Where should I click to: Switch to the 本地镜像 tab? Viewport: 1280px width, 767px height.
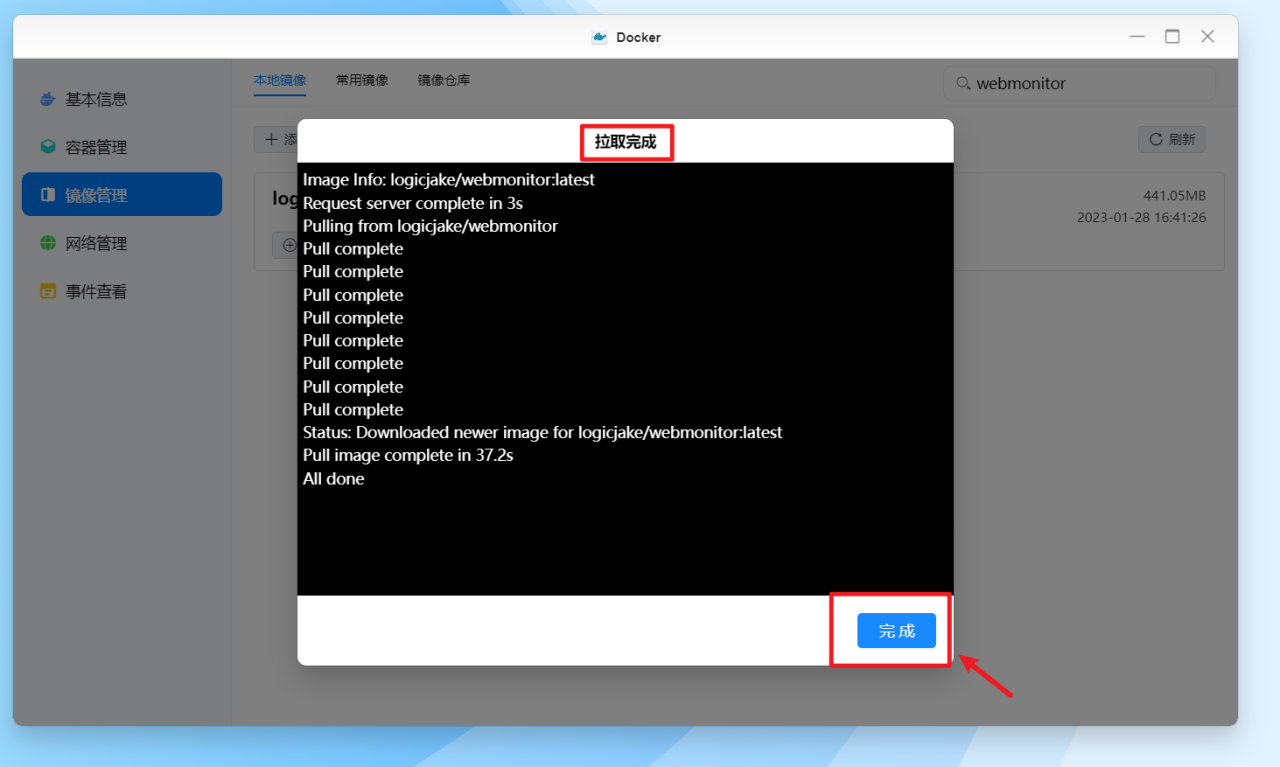pos(280,80)
